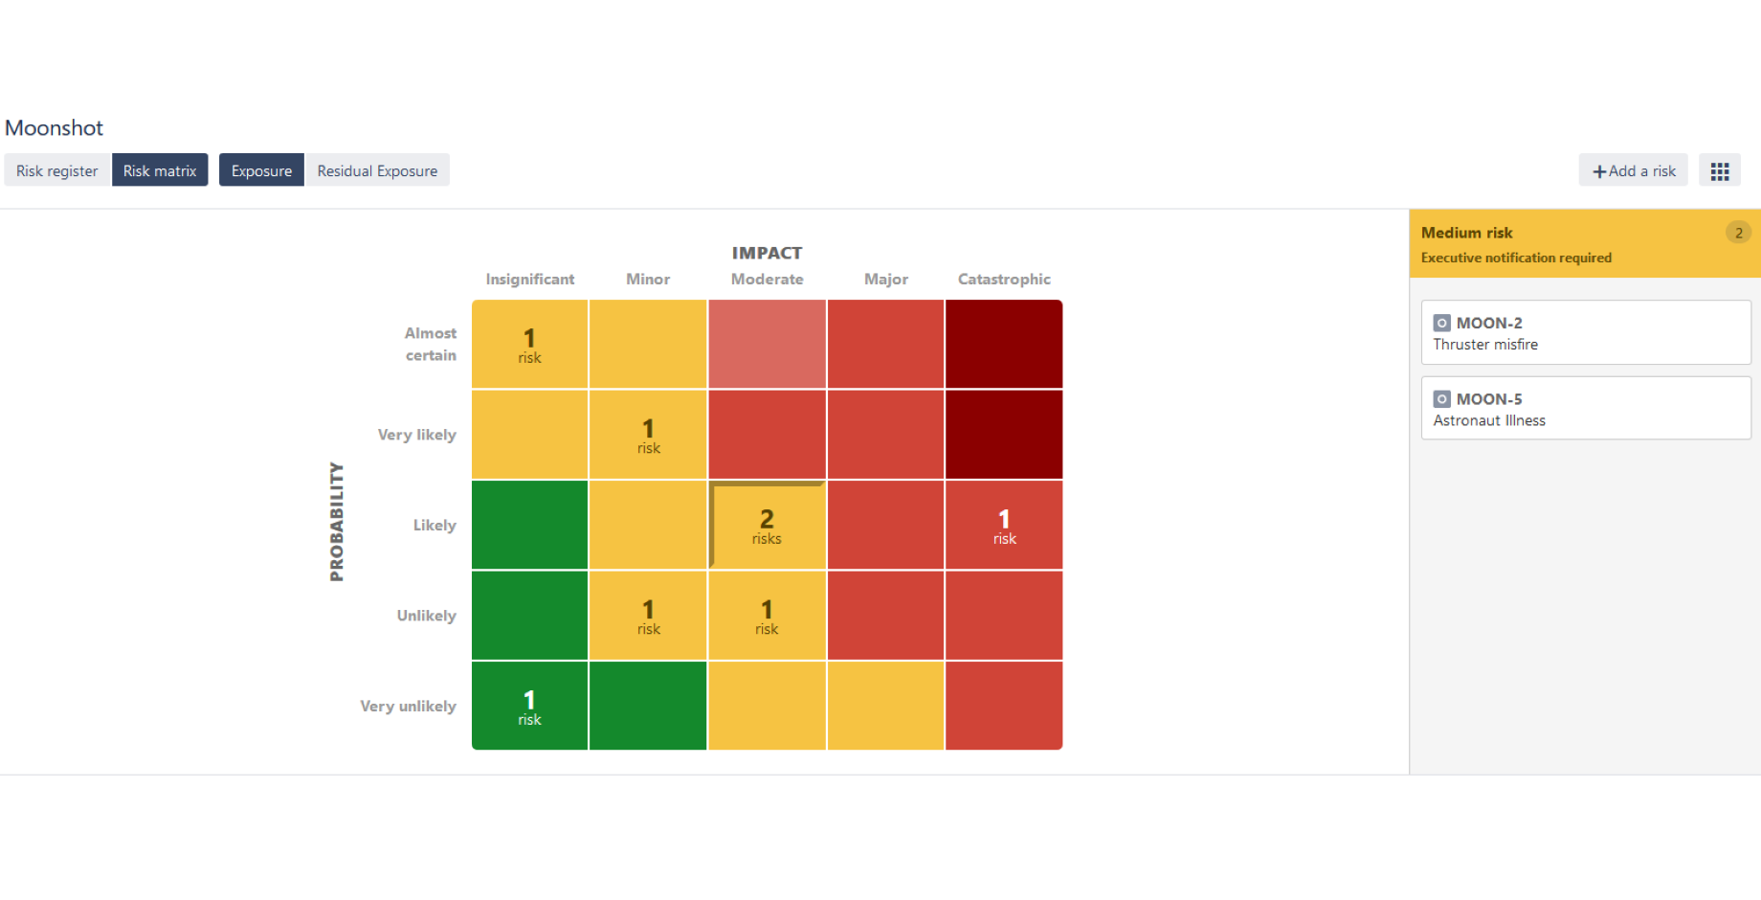Select the matrix cell showing 2 risks
Screen dimensions: 1761x900
click(766, 525)
